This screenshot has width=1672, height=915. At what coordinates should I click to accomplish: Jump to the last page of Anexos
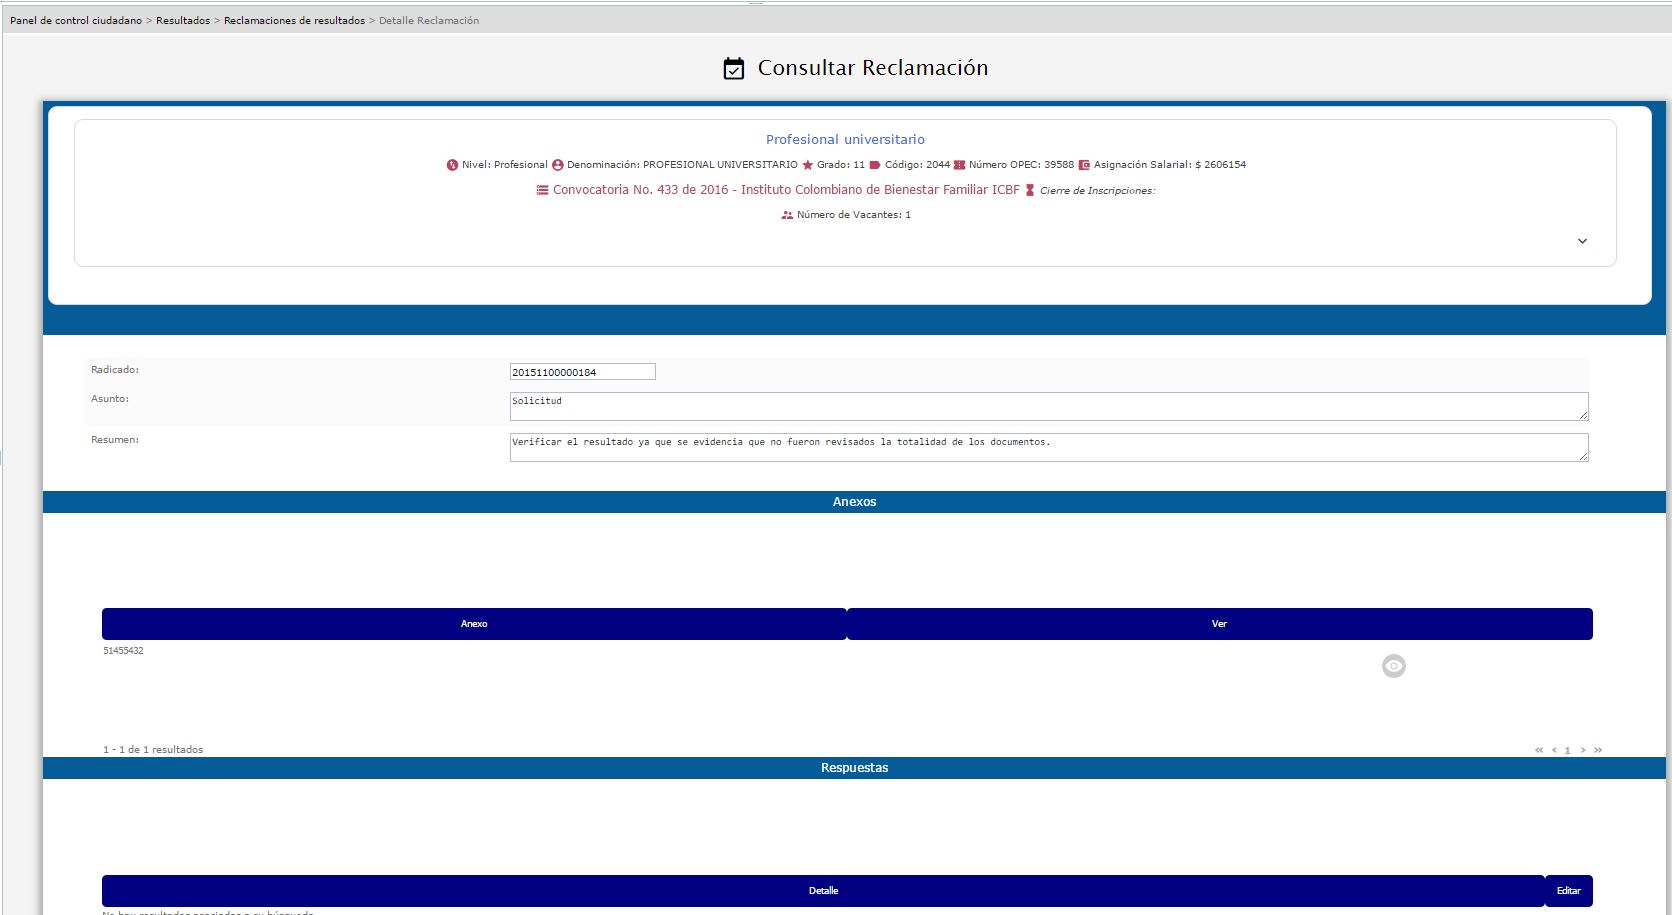tap(1598, 750)
